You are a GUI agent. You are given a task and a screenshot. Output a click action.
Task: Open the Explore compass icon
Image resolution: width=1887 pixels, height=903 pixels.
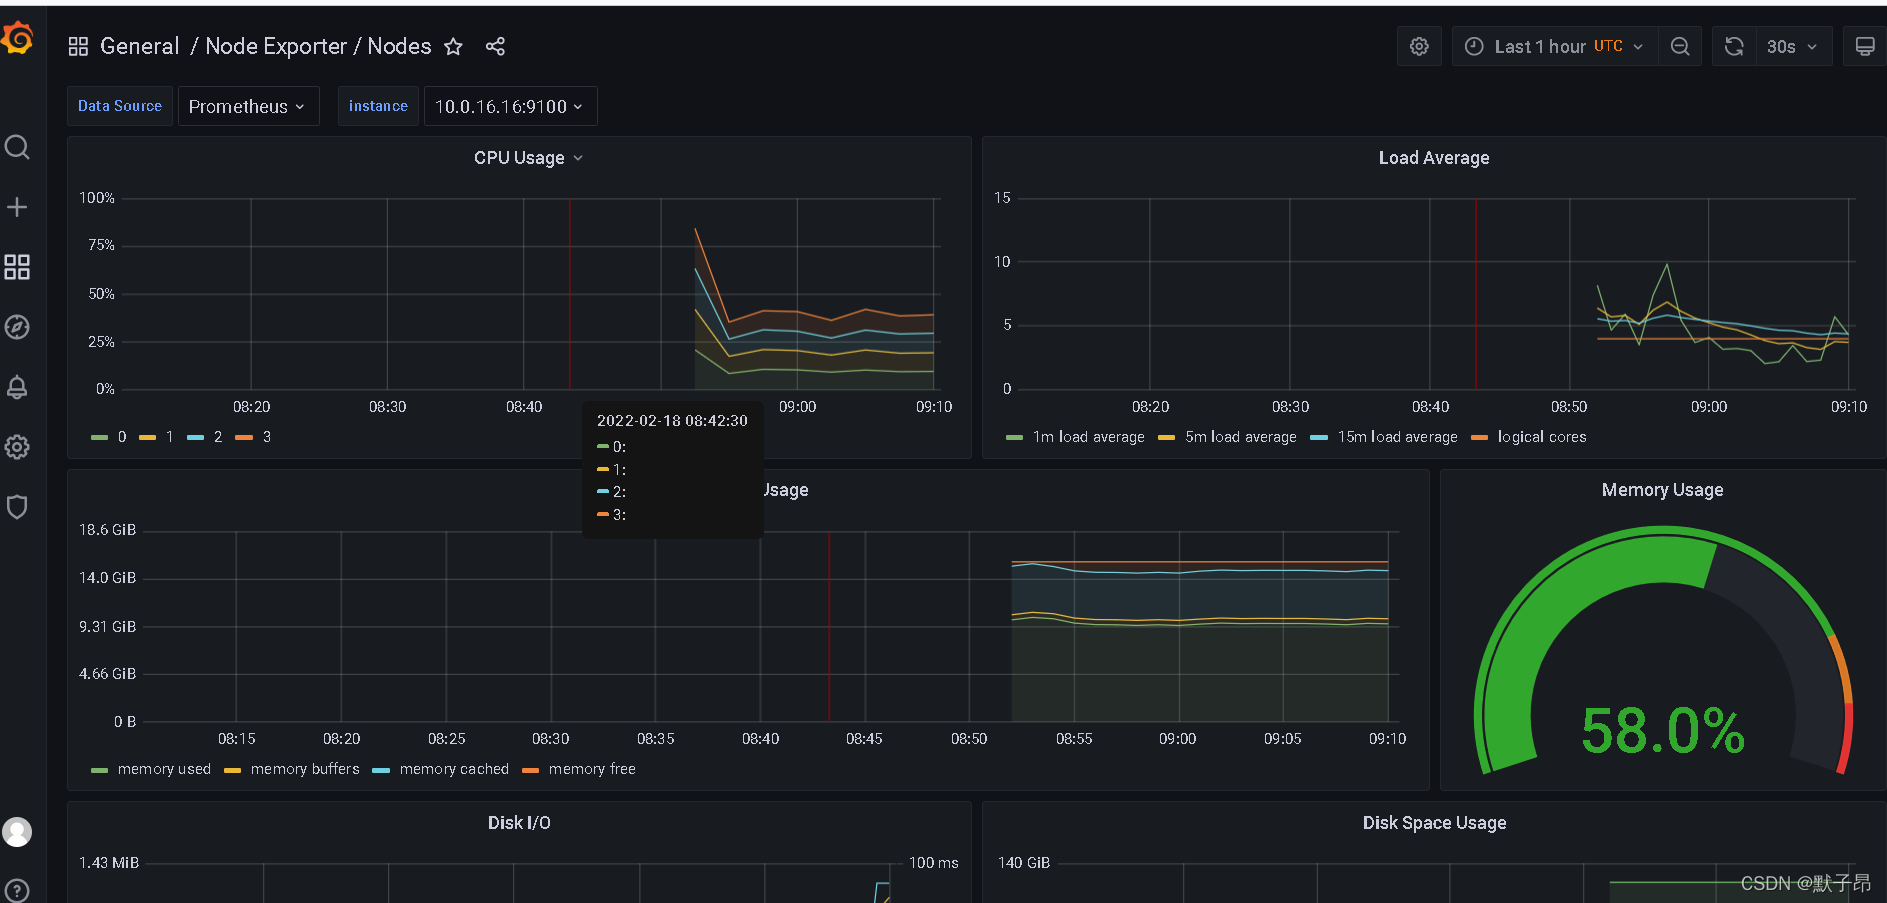pyautogui.click(x=17, y=327)
